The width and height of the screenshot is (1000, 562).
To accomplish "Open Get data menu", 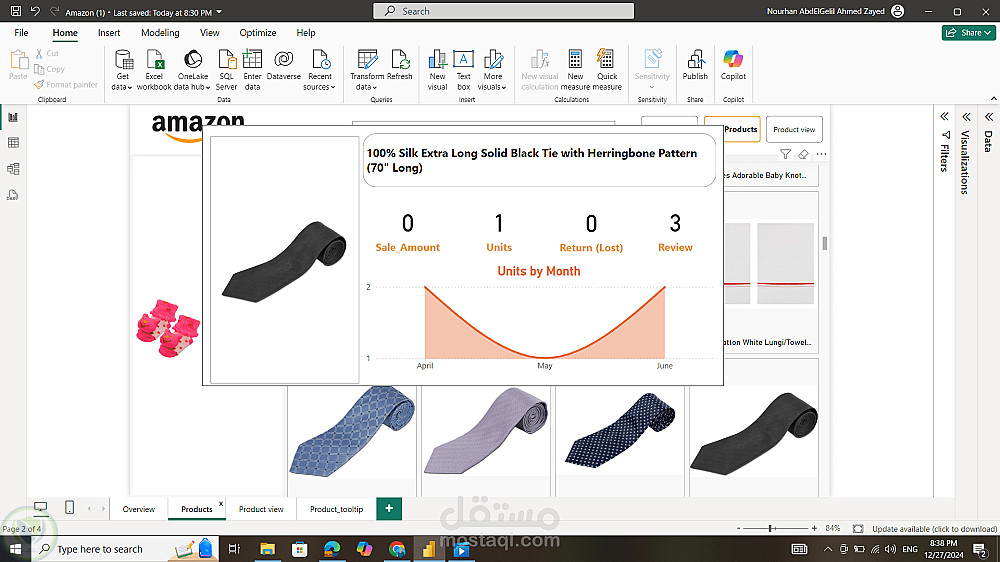I will click(x=122, y=70).
